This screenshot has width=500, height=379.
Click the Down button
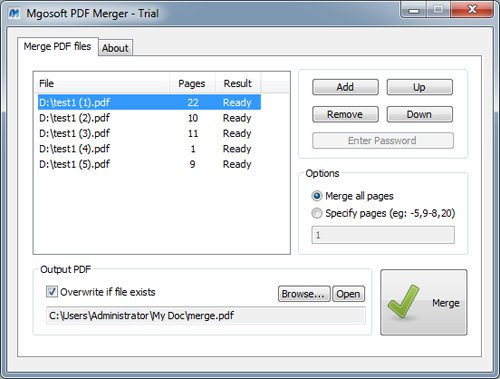[x=420, y=115]
